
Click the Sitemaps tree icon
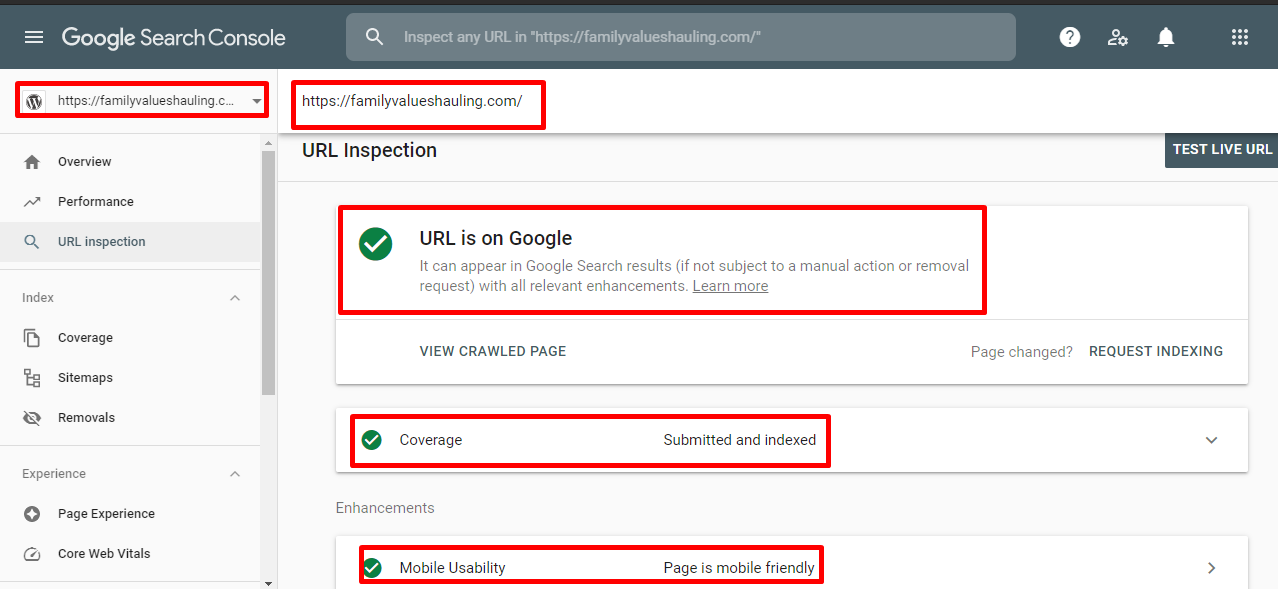tap(32, 378)
